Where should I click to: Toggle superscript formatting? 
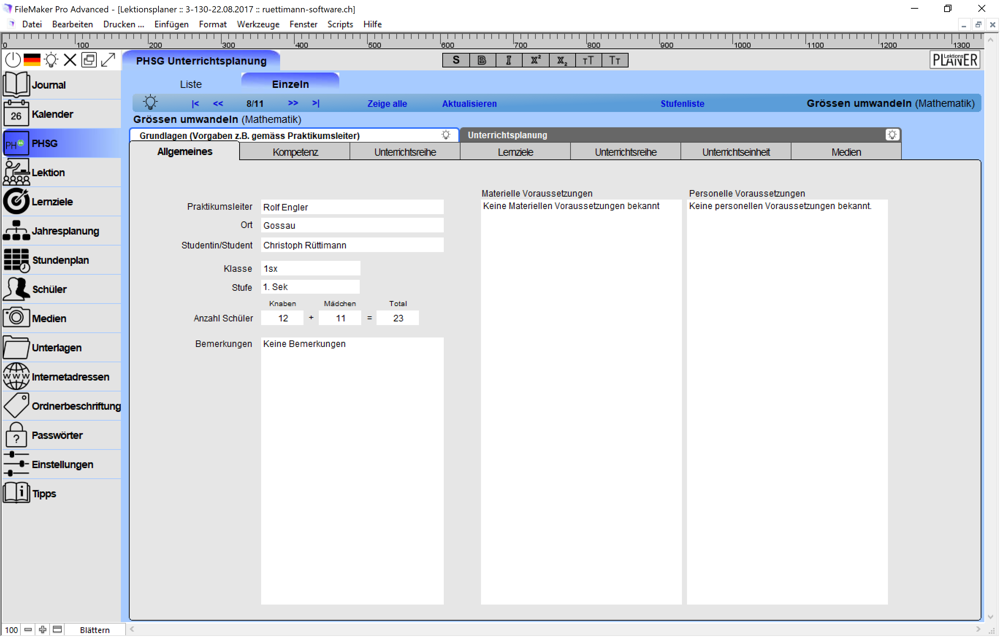point(535,60)
